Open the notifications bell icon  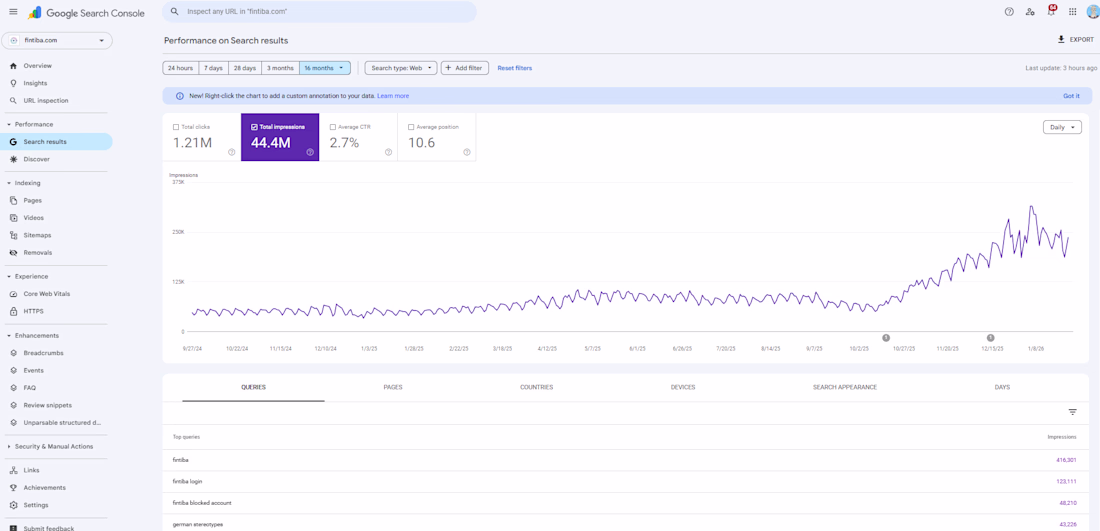tap(1051, 12)
